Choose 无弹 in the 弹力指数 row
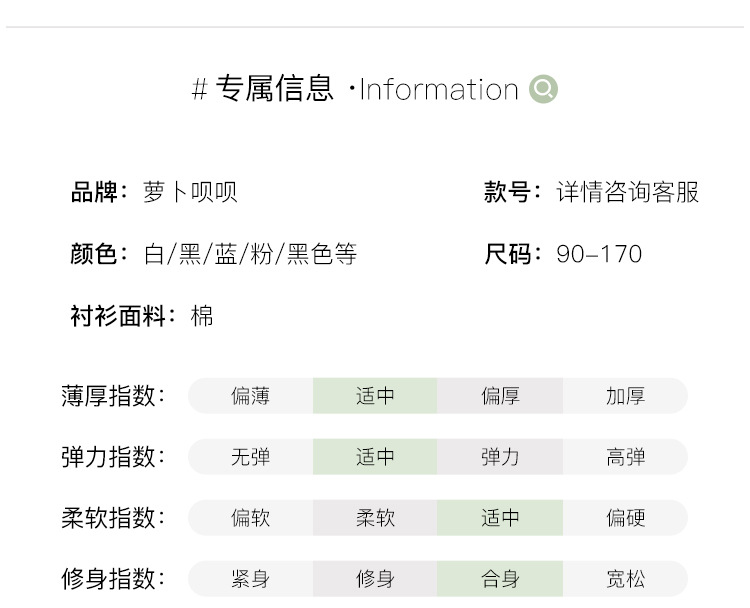The width and height of the screenshot is (750, 608). [250, 457]
